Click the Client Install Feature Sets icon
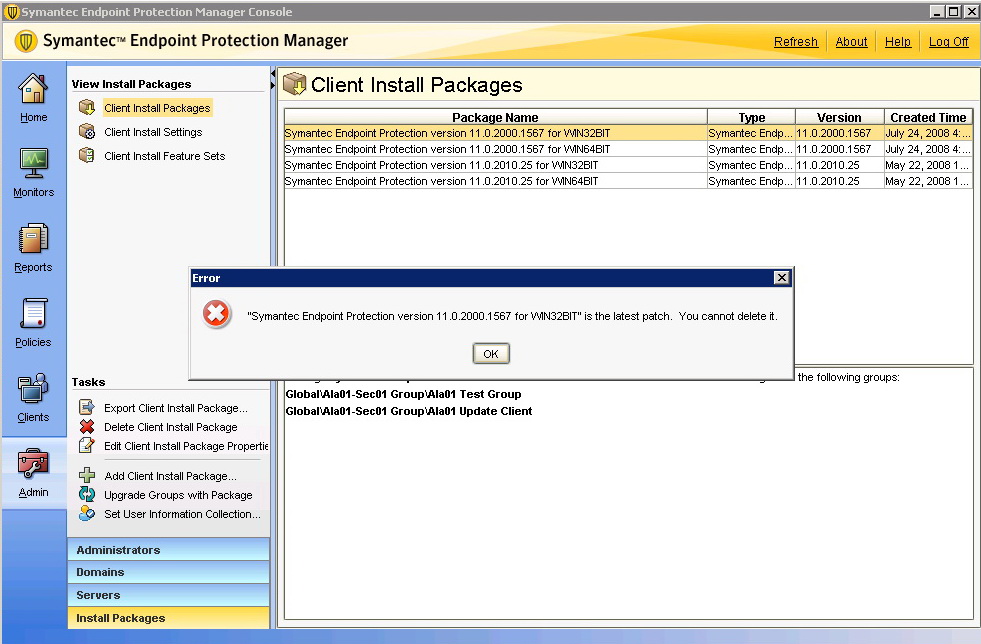 coord(87,155)
